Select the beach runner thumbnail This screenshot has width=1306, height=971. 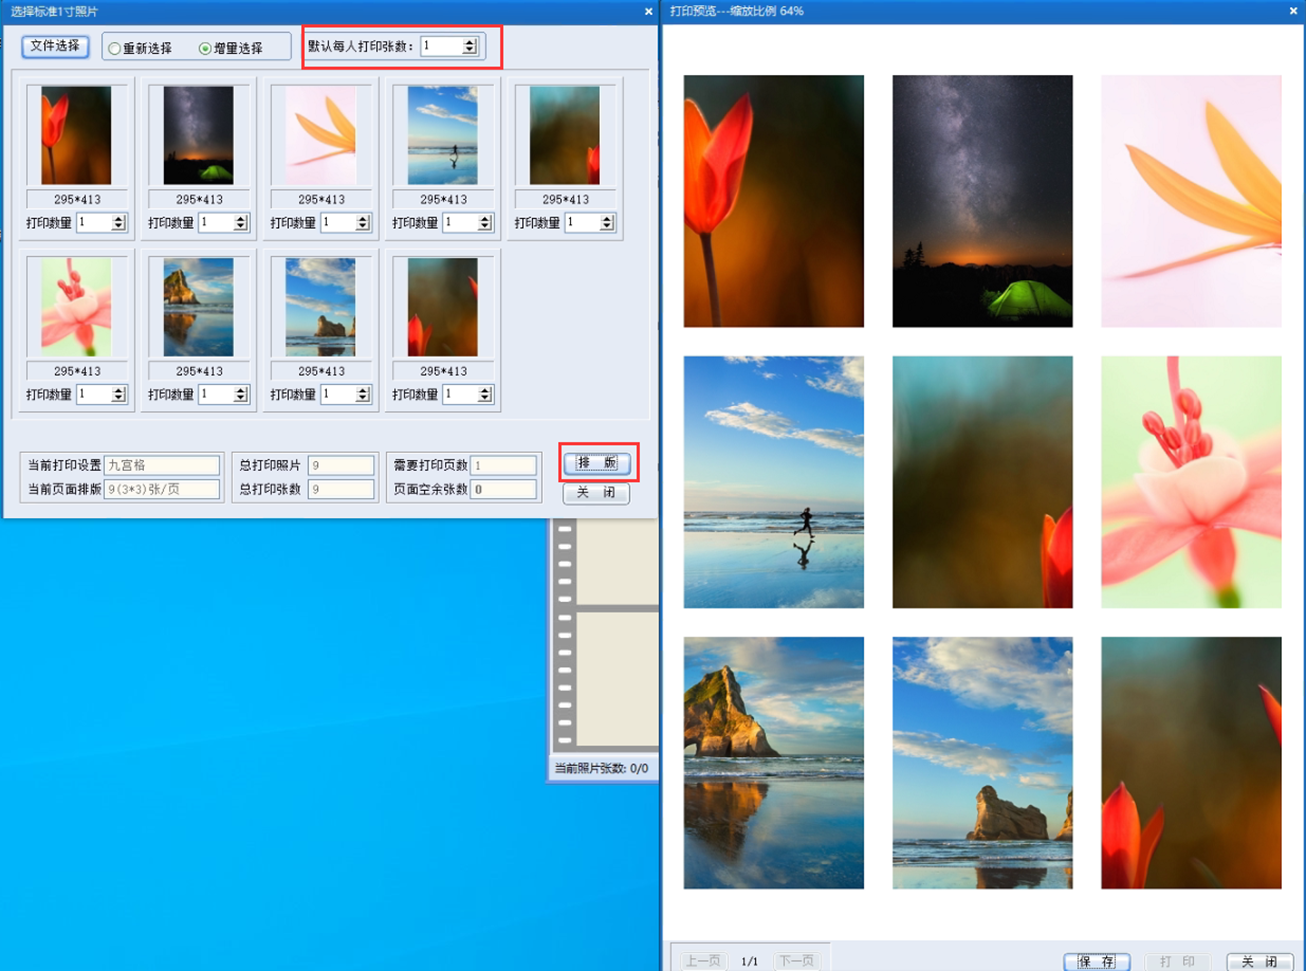pyautogui.click(x=442, y=135)
